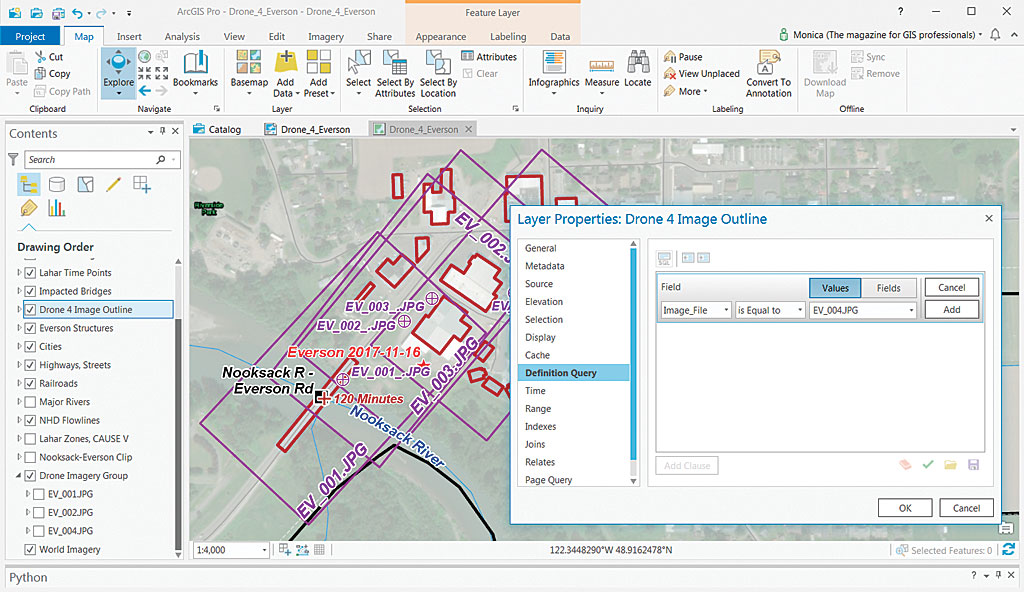Open the Image_File field dropdown
Screen dimensions: 1024x592
click(x=727, y=309)
